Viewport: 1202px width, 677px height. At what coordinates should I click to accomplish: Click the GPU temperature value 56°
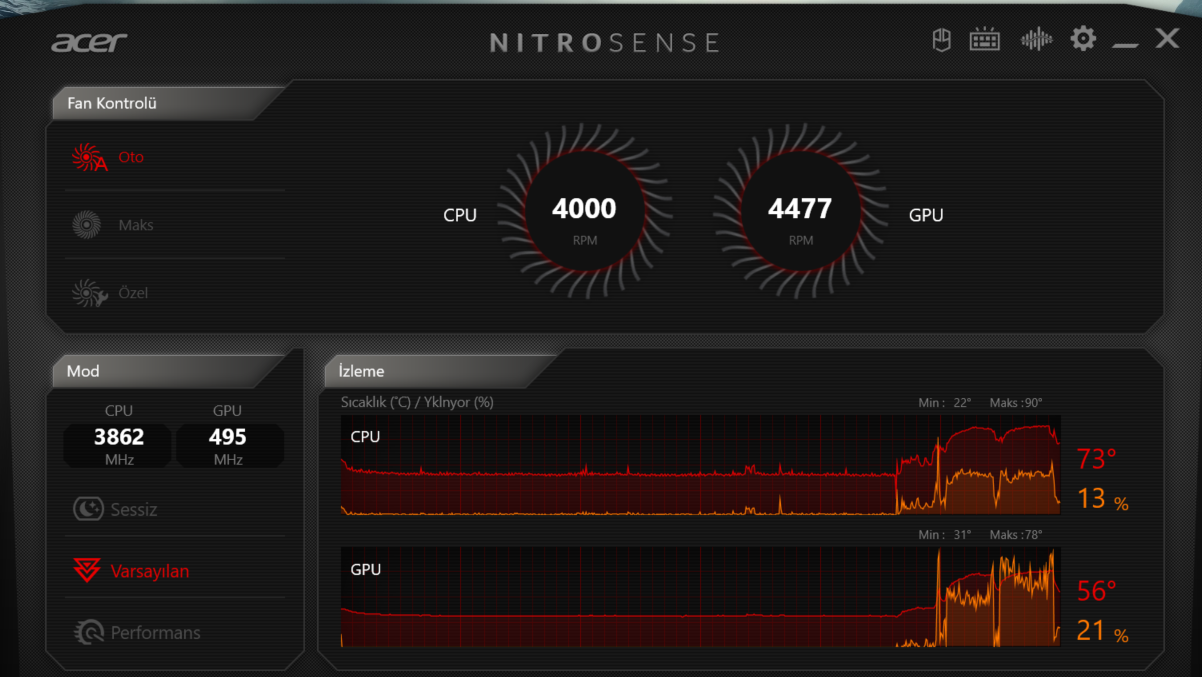(1096, 591)
